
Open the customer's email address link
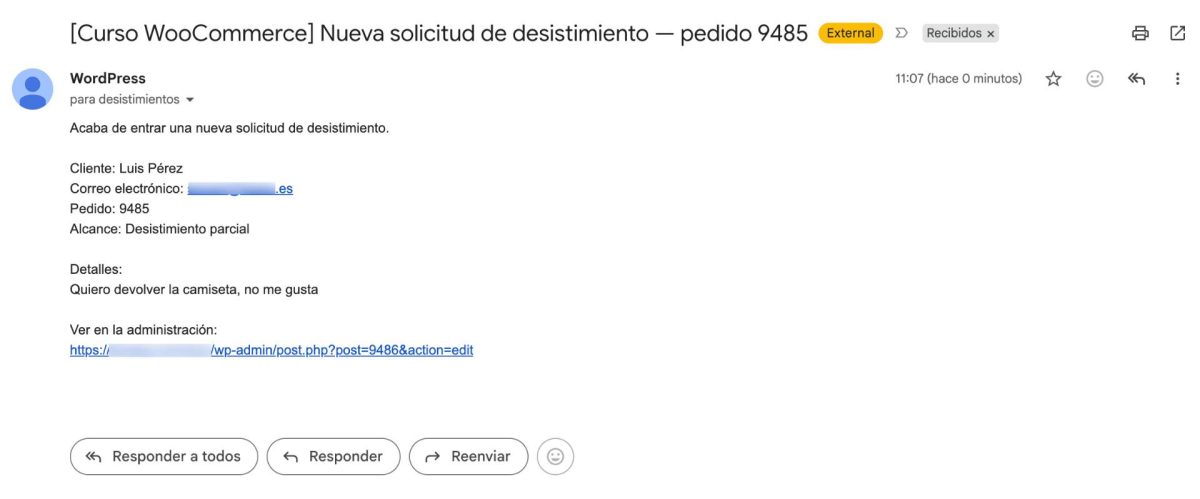coord(240,188)
